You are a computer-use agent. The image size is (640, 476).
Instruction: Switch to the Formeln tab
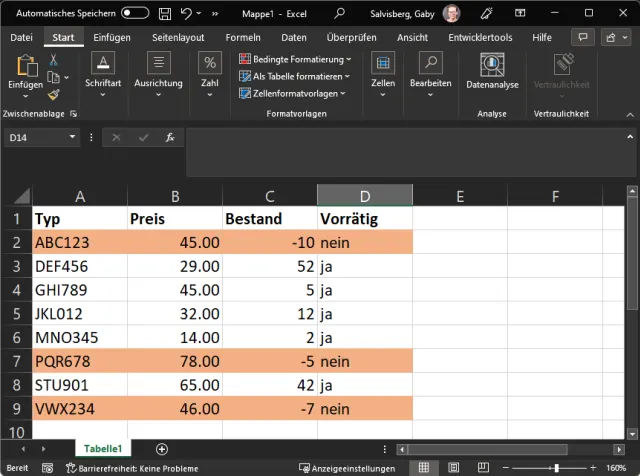click(x=243, y=37)
